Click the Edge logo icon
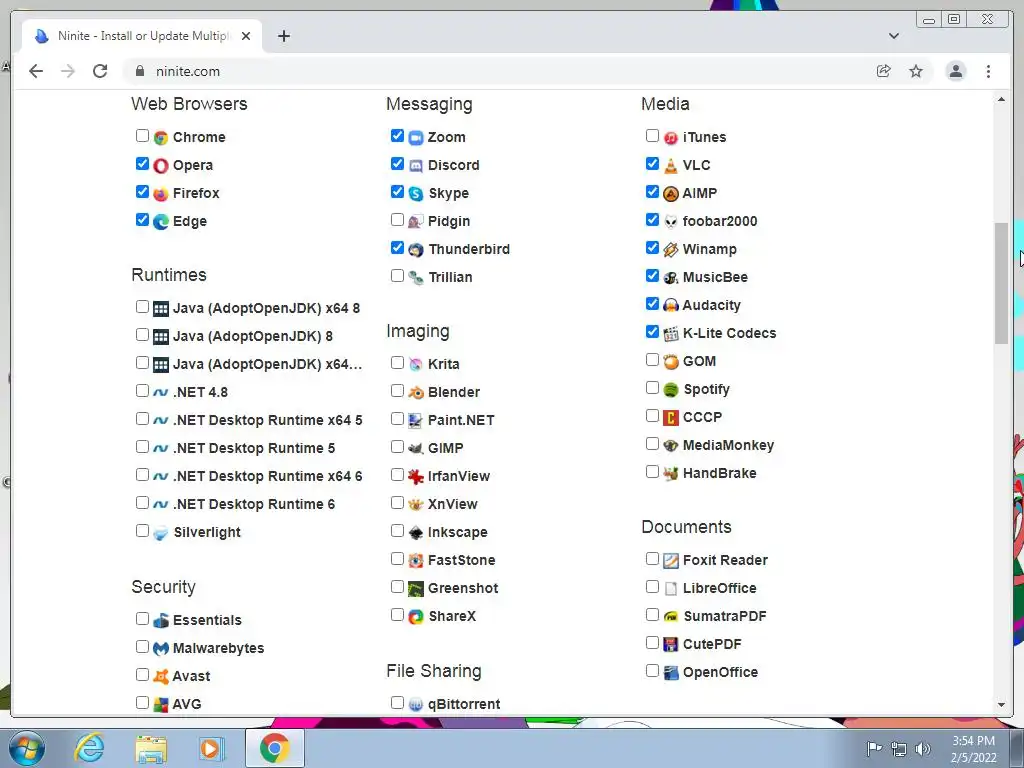The image size is (1024, 768). point(161,222)
